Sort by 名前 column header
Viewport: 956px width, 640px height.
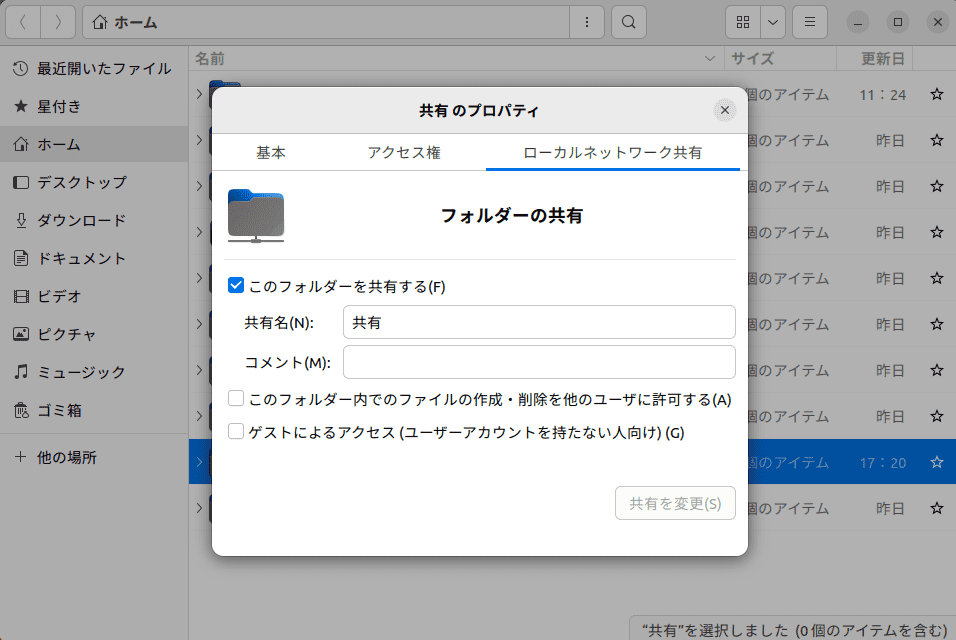(x=456, y=59)
